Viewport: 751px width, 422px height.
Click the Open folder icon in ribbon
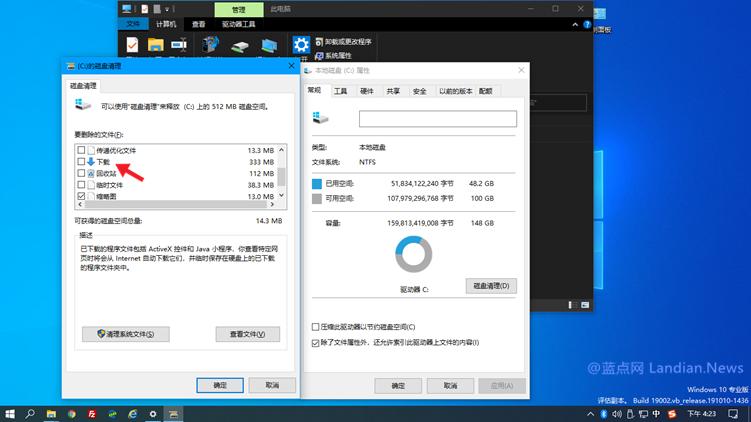155,45
